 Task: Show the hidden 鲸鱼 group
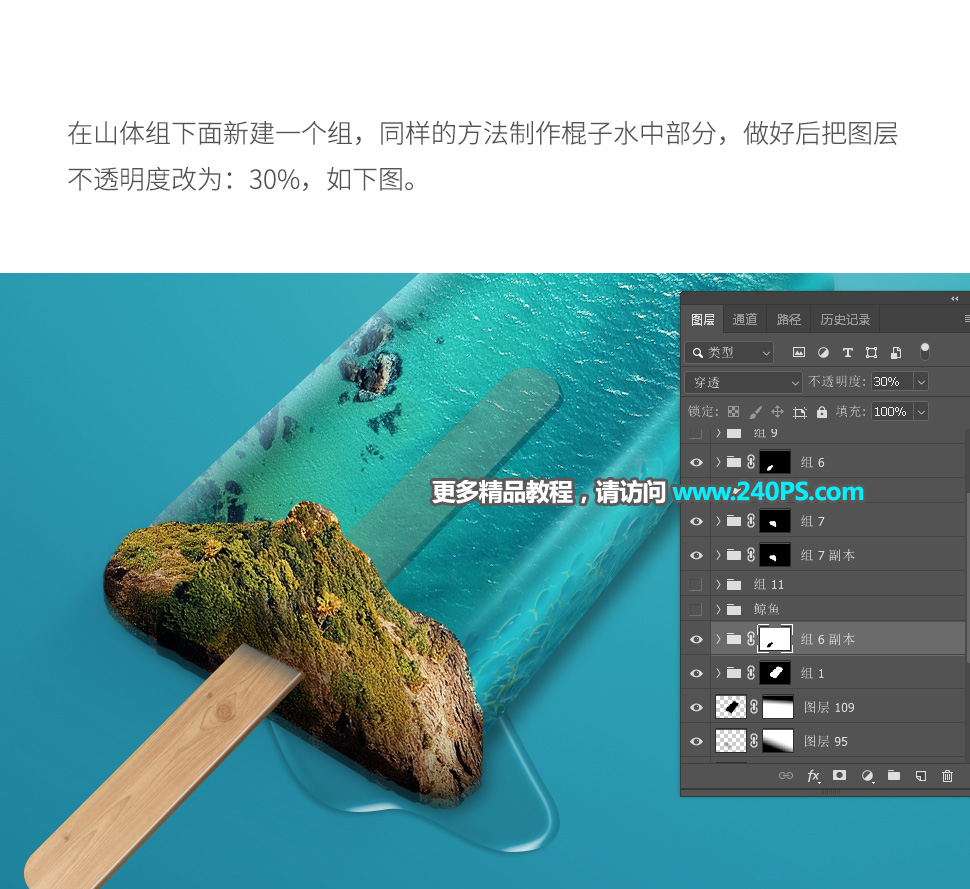click(x=696, y=609)
